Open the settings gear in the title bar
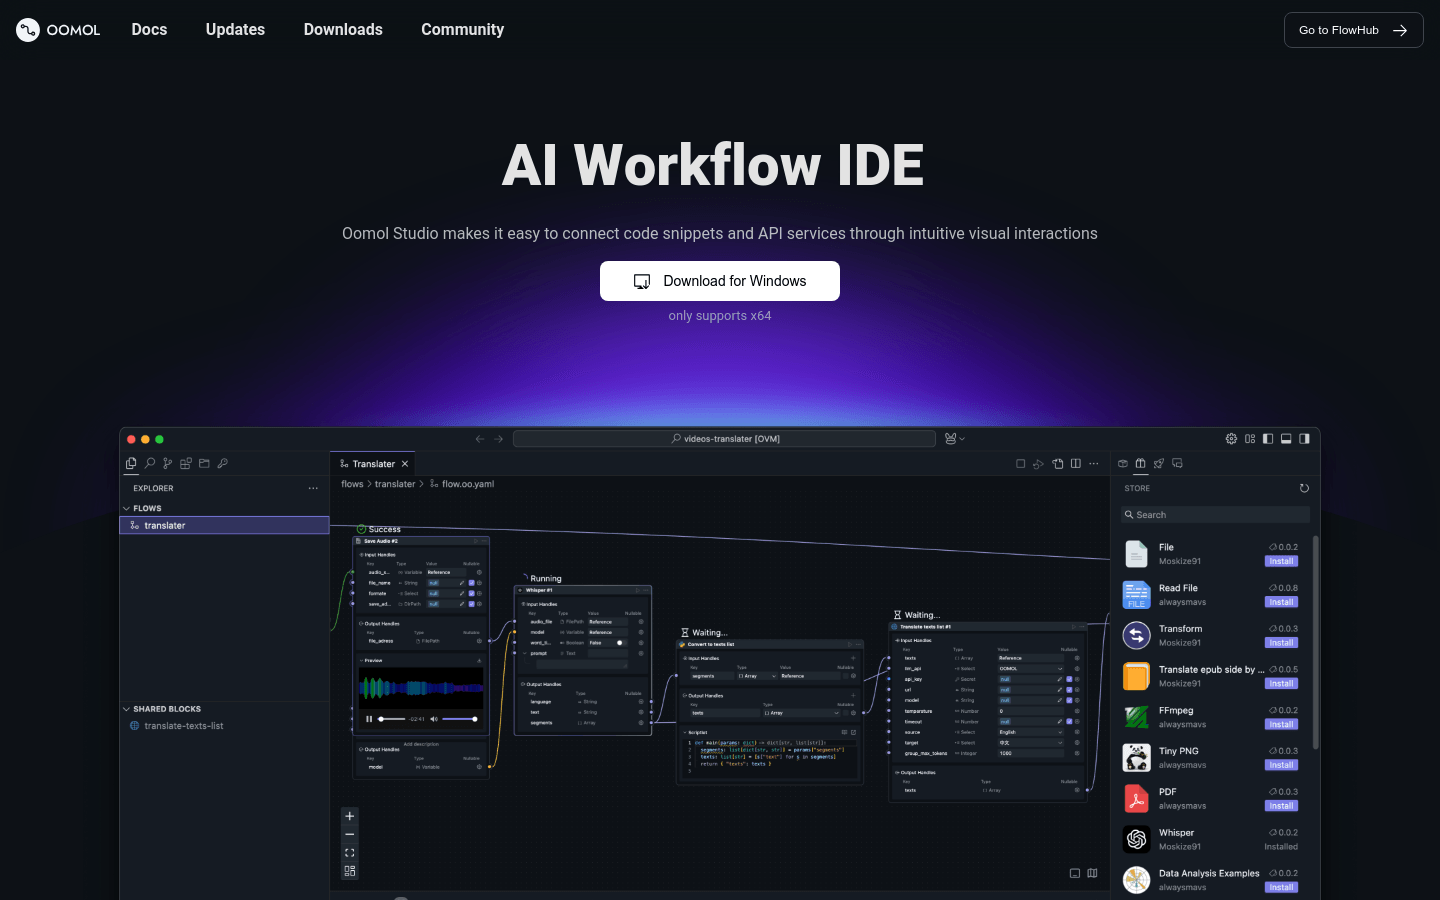This screenshot has width=1440, height=900. [1231, 439]
